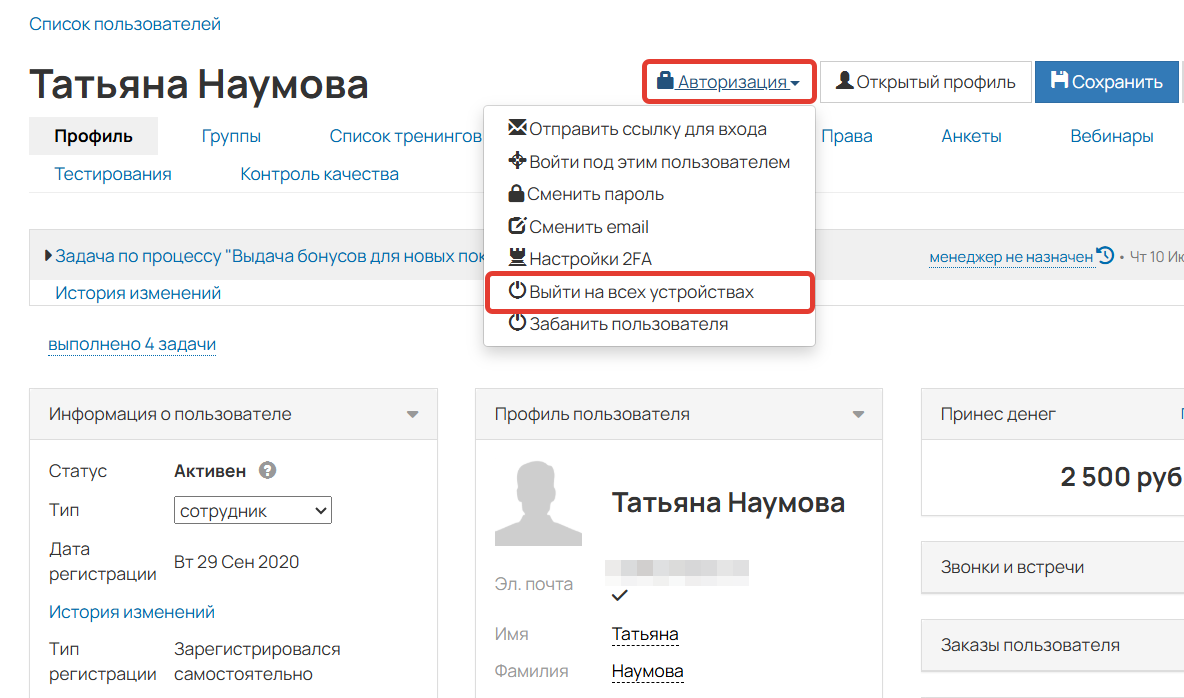Click the envelope icon beside 'Отправить ссылку для входа'
The image size is (1184, 698).
(x=516, y=128)
